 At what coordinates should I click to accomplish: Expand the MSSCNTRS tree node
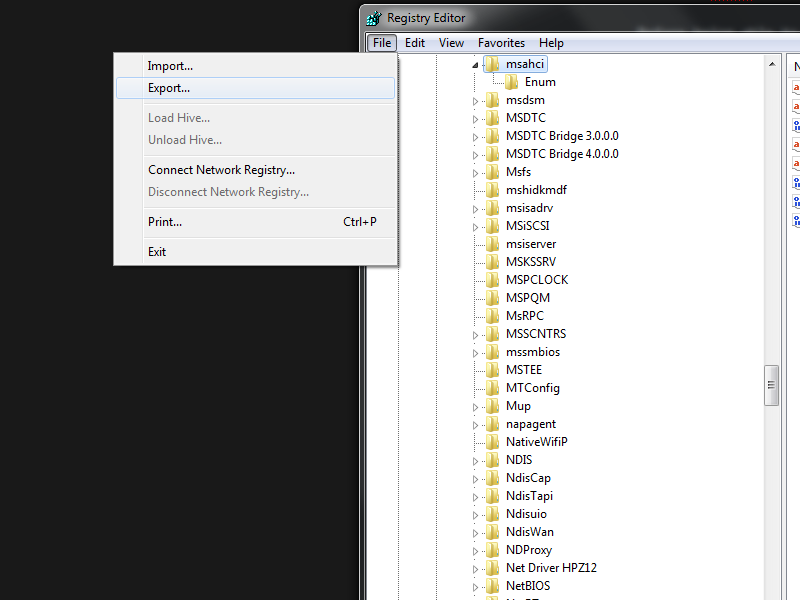pyautogui.click(x=475, y=335)
